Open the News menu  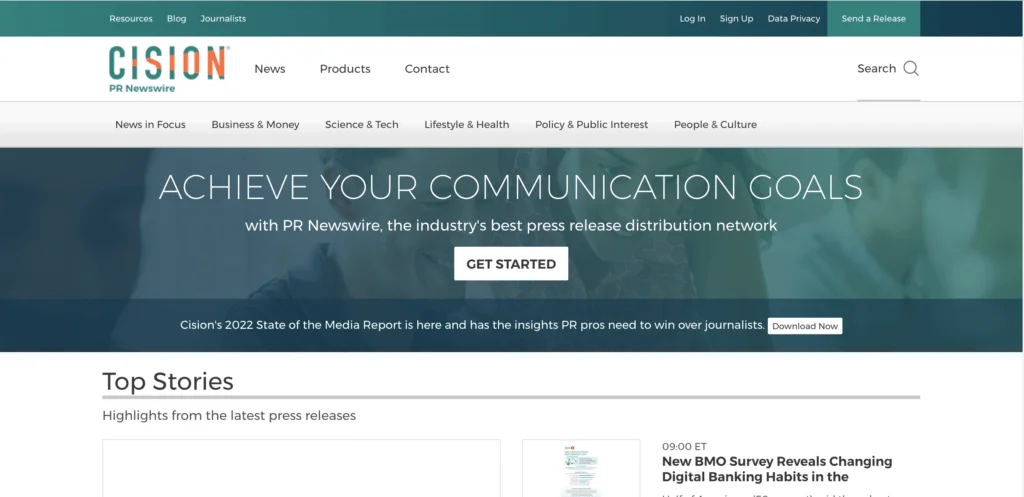270,69
